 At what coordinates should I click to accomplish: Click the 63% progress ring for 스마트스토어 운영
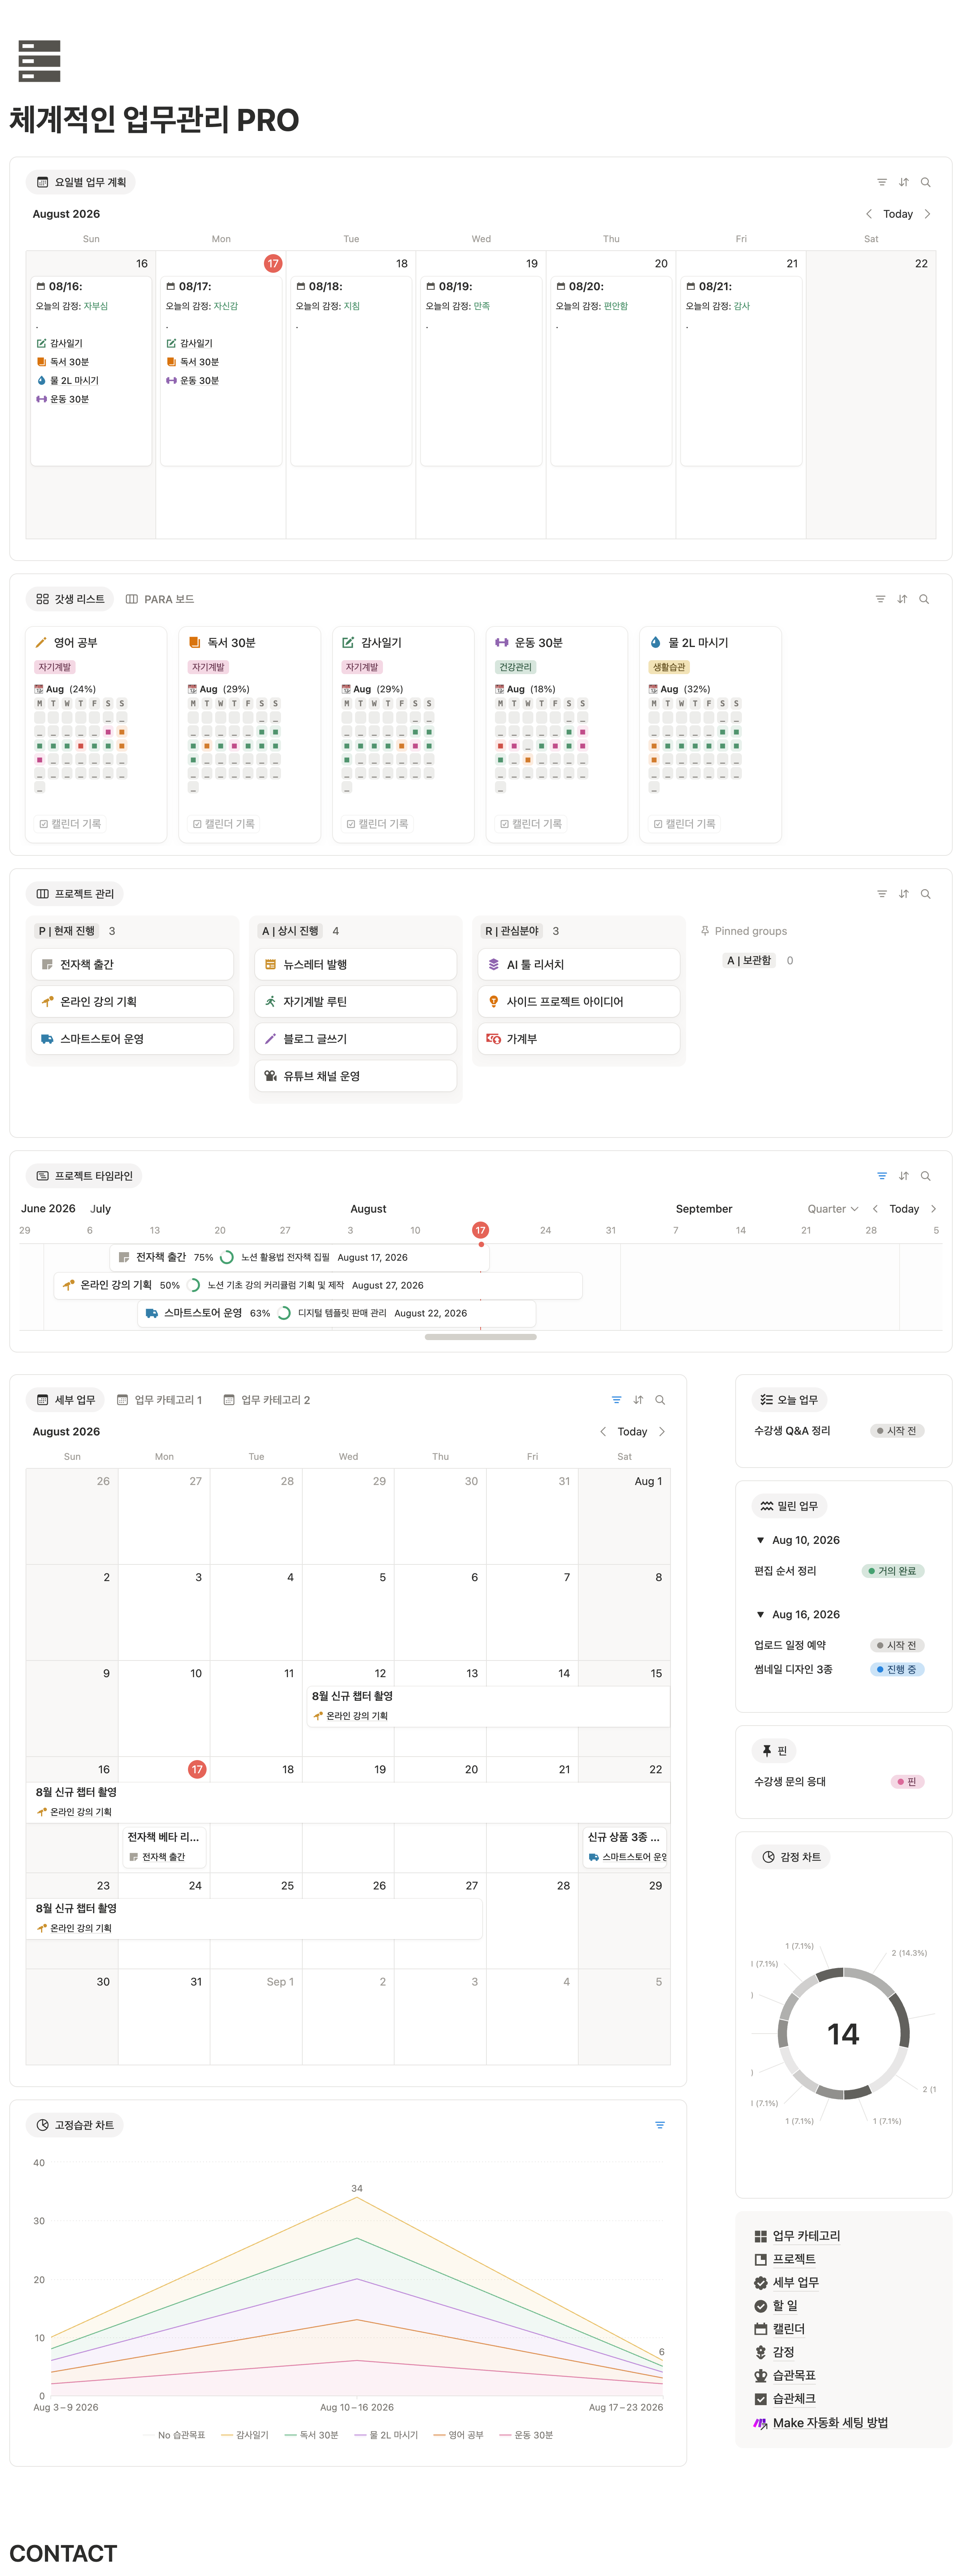[284, 1313]
